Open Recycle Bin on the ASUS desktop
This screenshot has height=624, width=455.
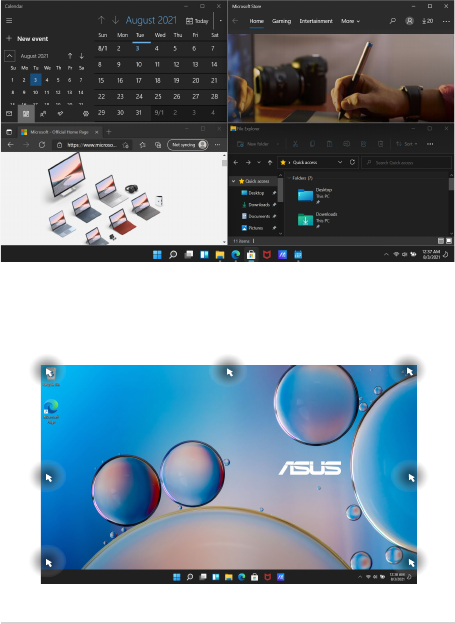coord(51,376)
